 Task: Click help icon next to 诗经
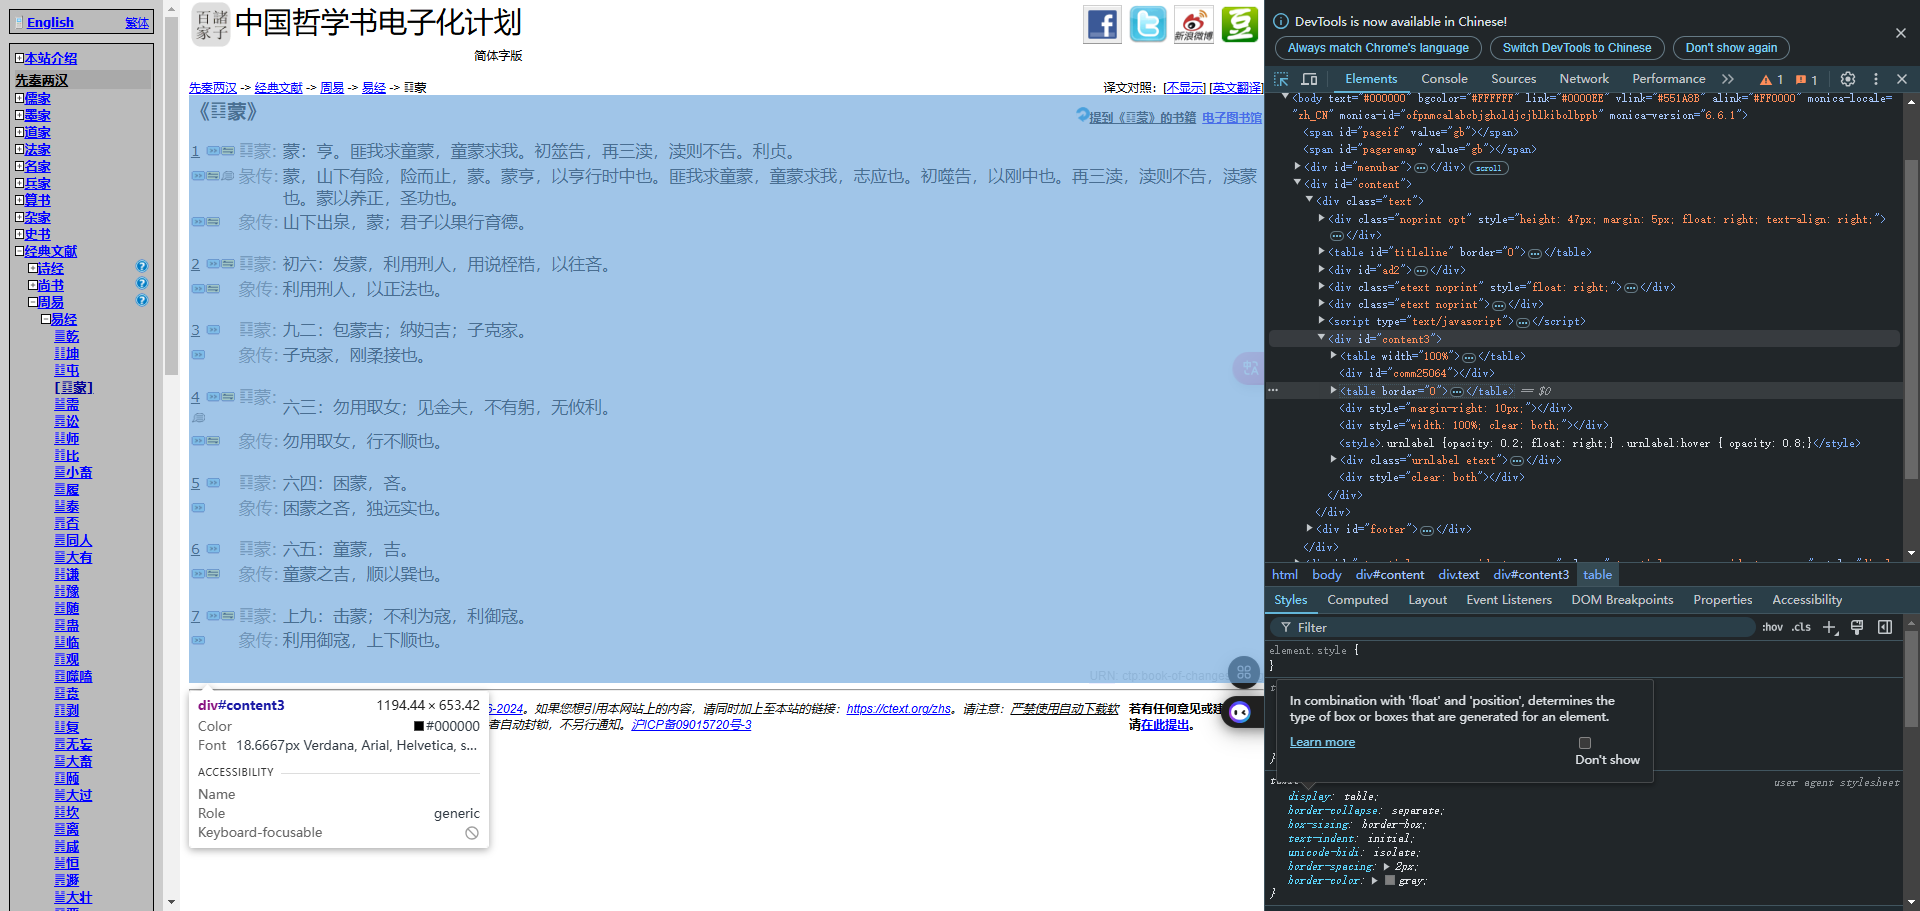pos(142,267)
